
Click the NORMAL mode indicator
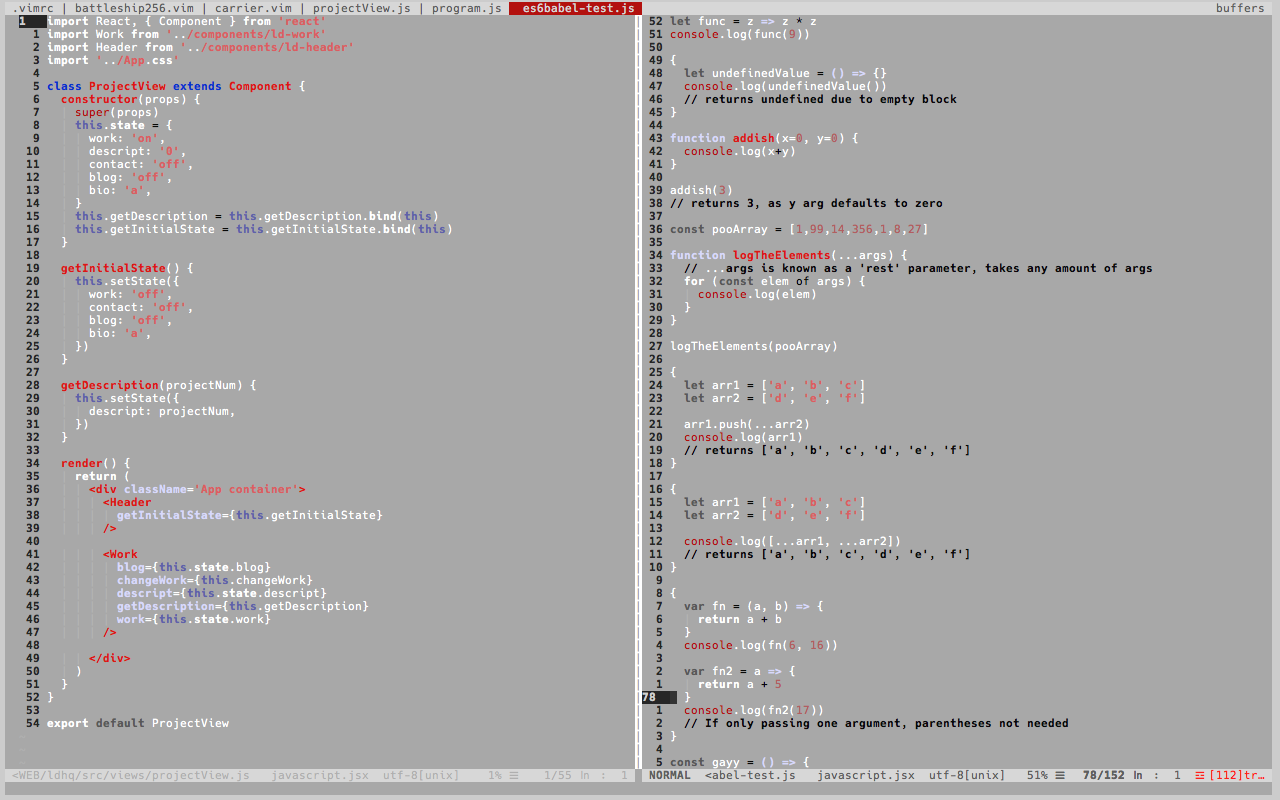669,775
